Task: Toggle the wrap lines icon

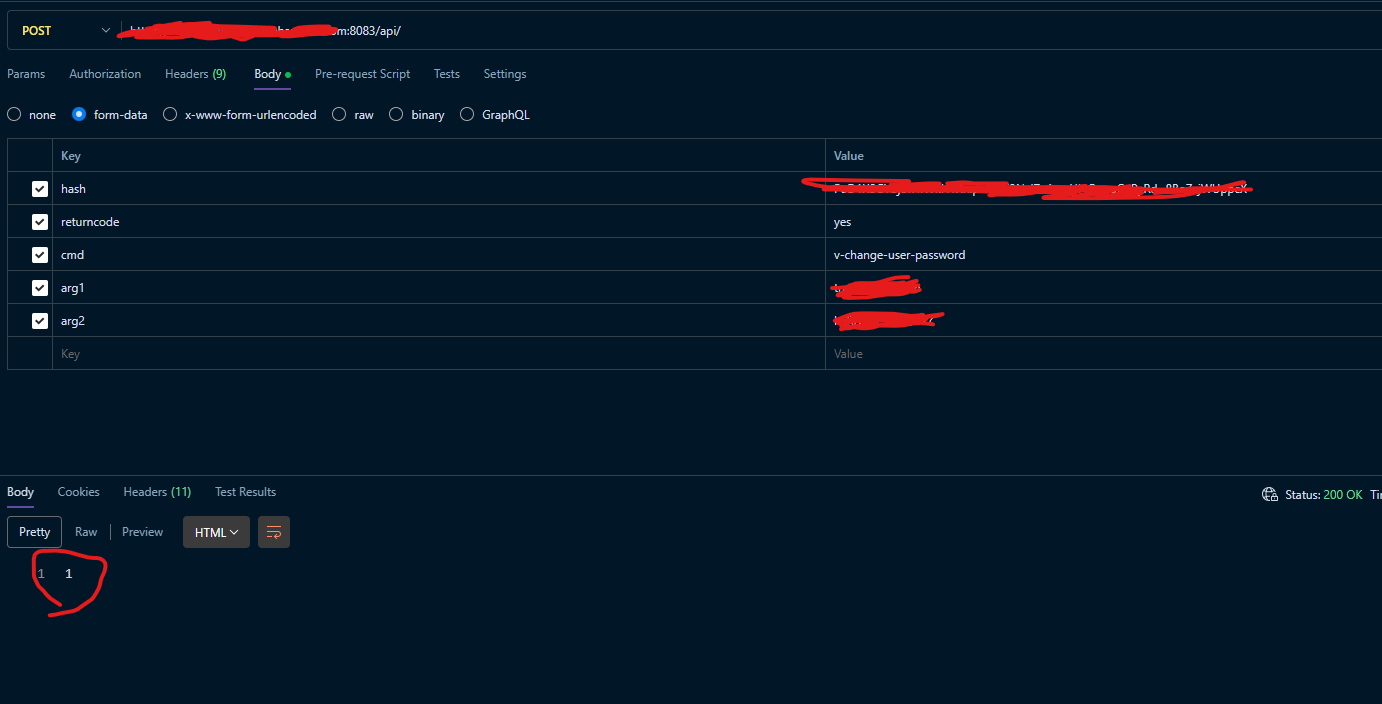Action: pyautogui.click(x=274, y=532)
